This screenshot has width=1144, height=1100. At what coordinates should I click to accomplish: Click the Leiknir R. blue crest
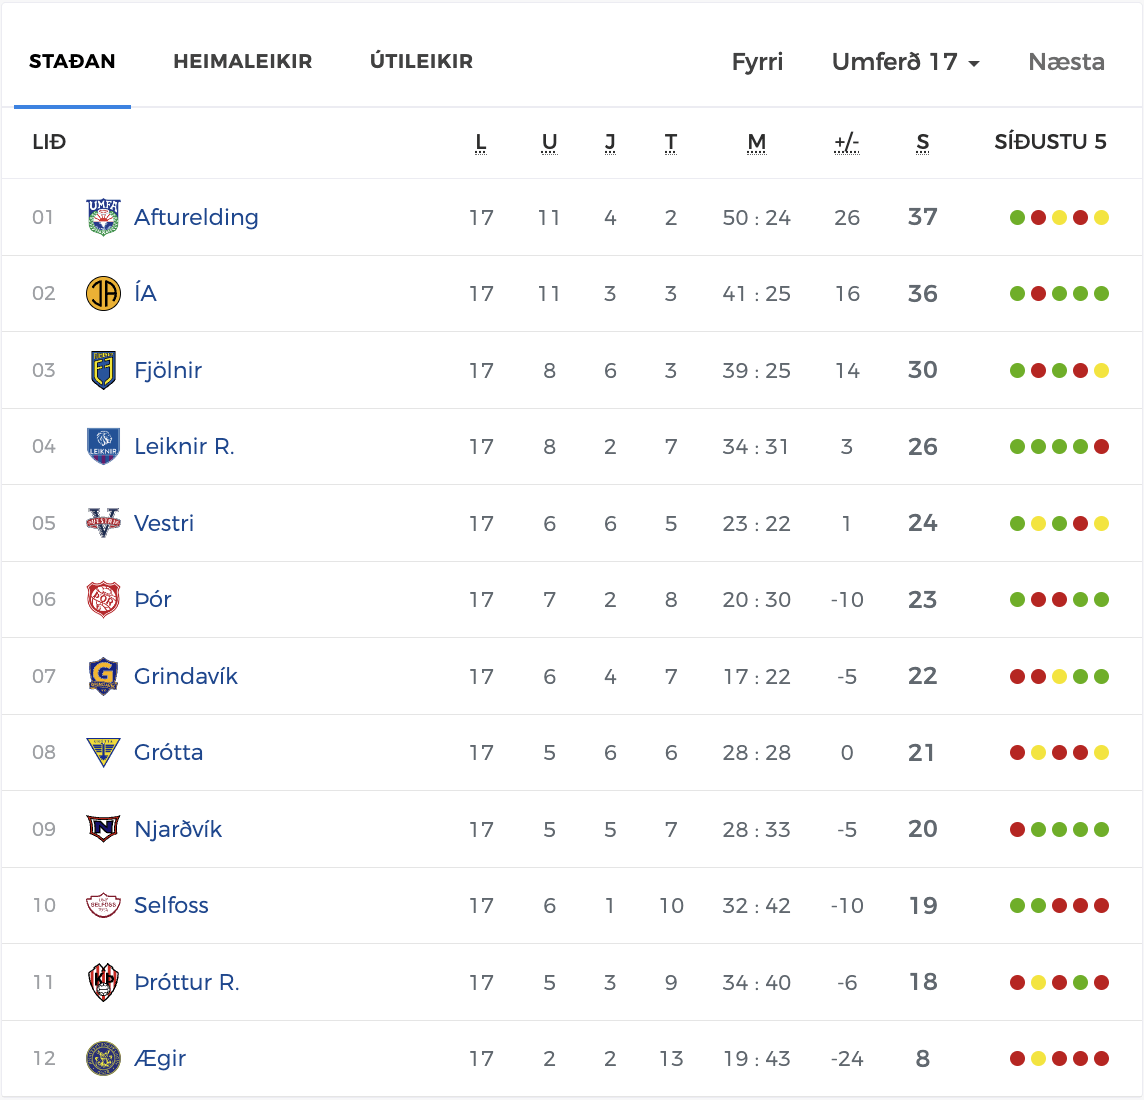tap(103, 447)
